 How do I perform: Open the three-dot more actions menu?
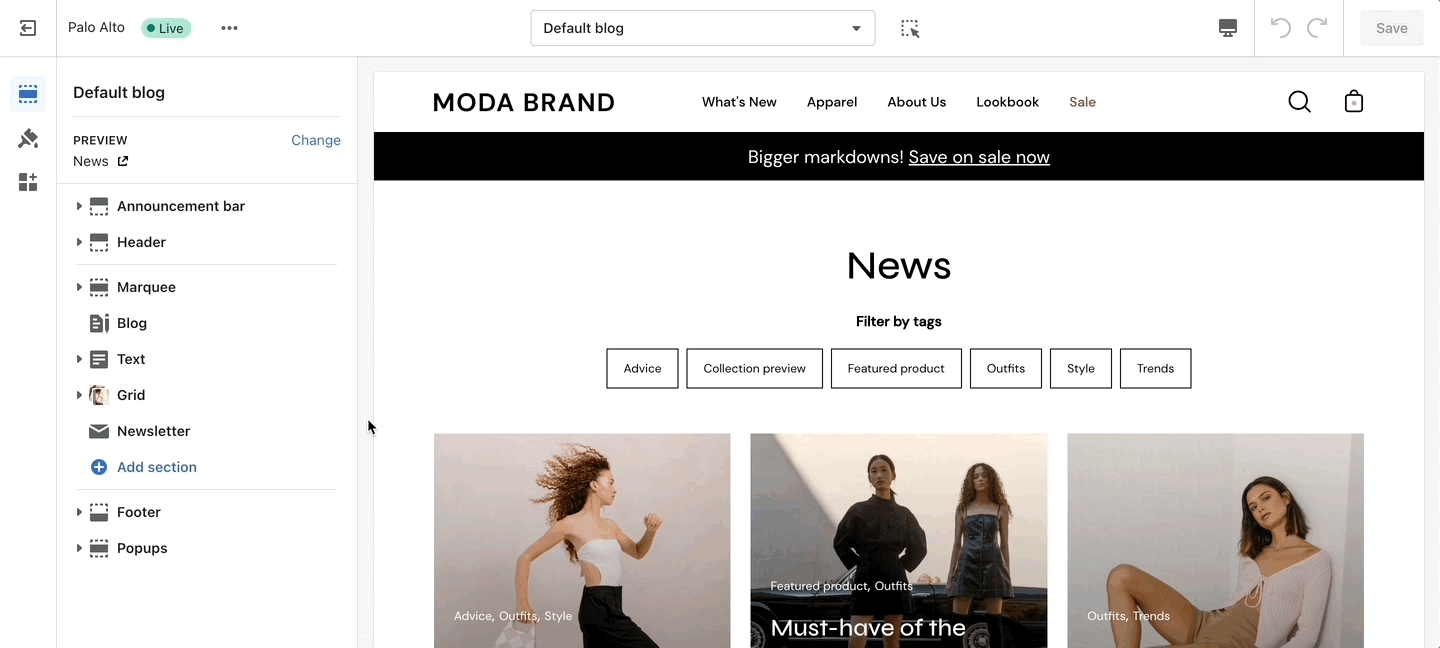[230, 28]
